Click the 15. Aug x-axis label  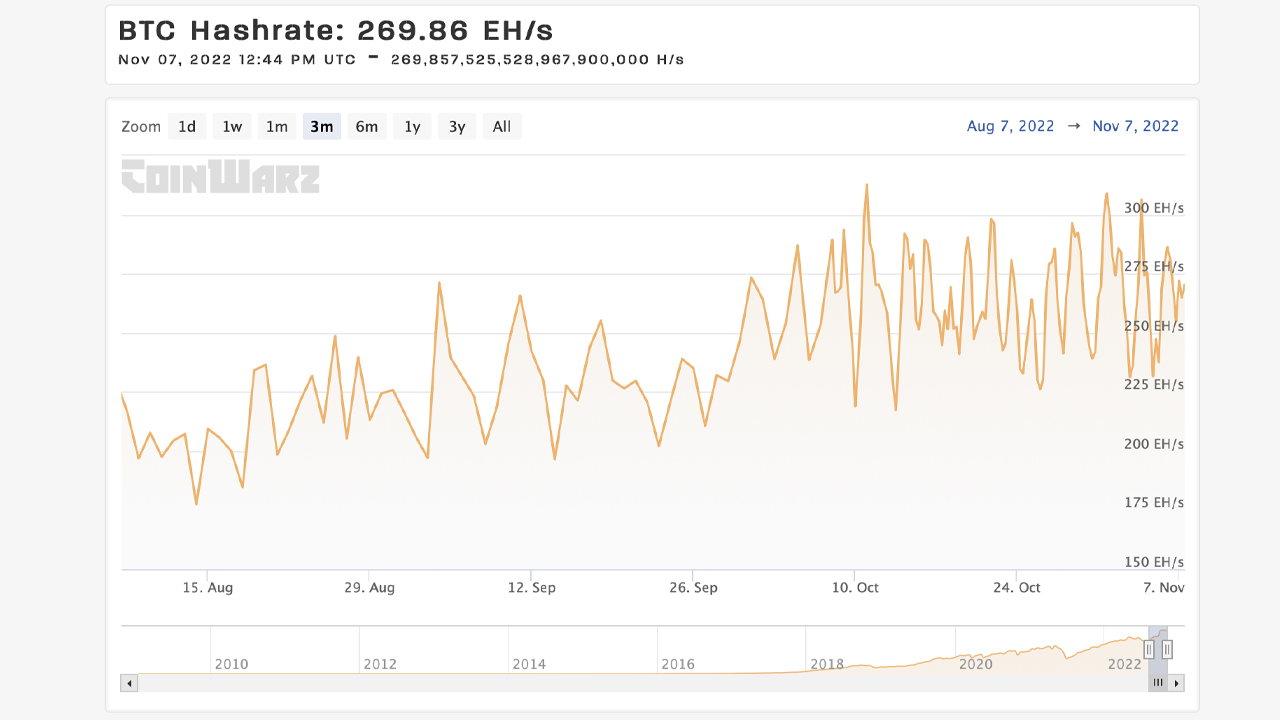[208, 588]
